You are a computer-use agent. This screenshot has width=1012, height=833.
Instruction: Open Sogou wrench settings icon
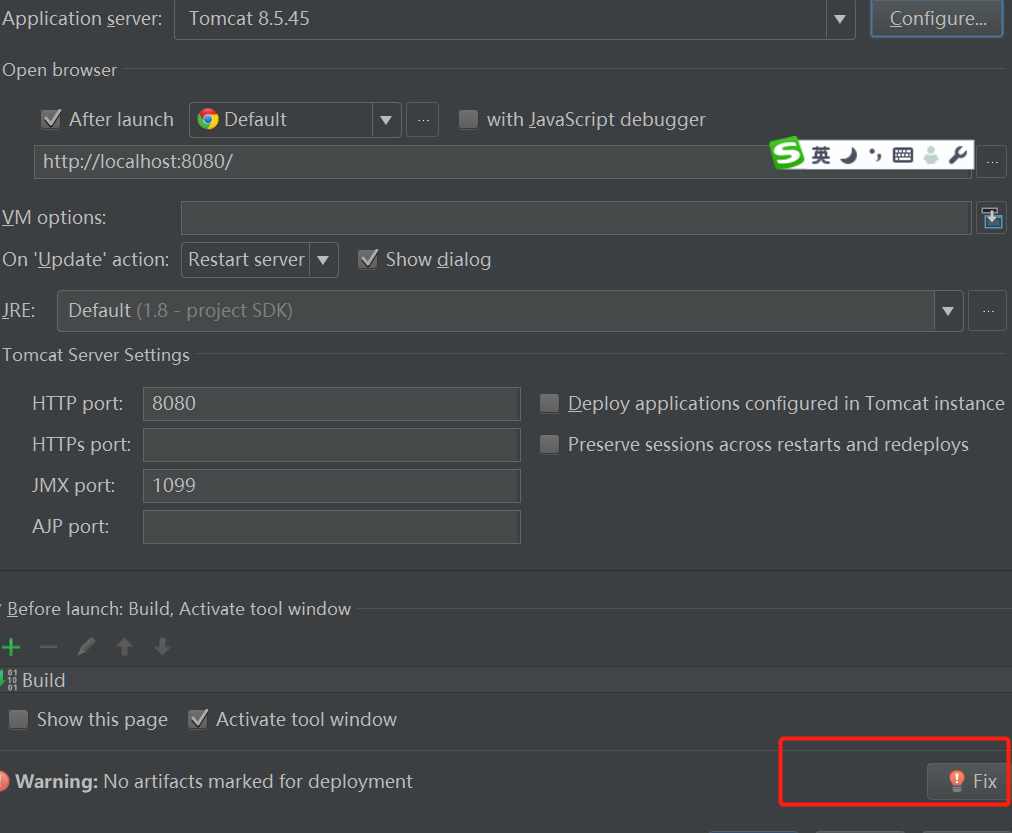coord(958,155)
